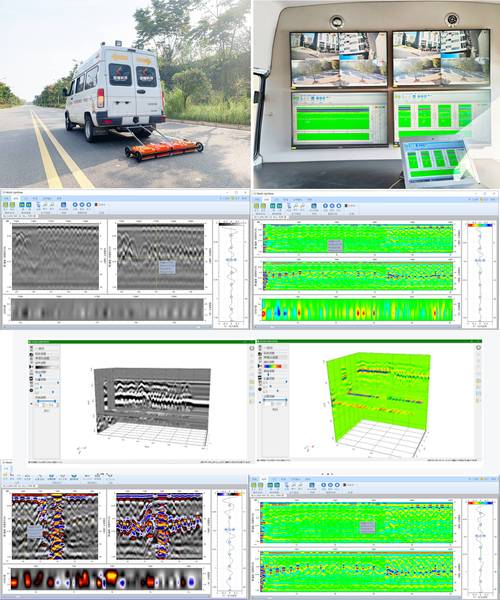Viewport: 500px width, 600px height.
Task: Click the first green icon in the grayscale radargram window toolbar
Action: tap(5, 205)
